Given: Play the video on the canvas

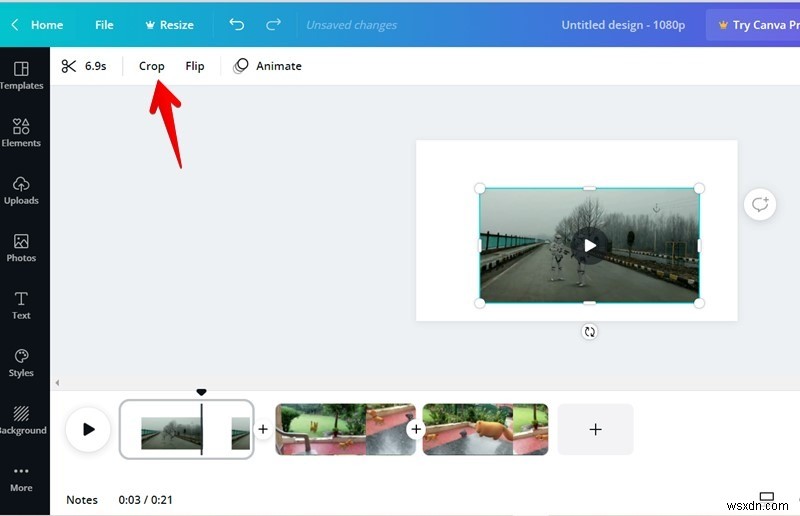Looking at the screenshot, I should click(x=590, y=245).
